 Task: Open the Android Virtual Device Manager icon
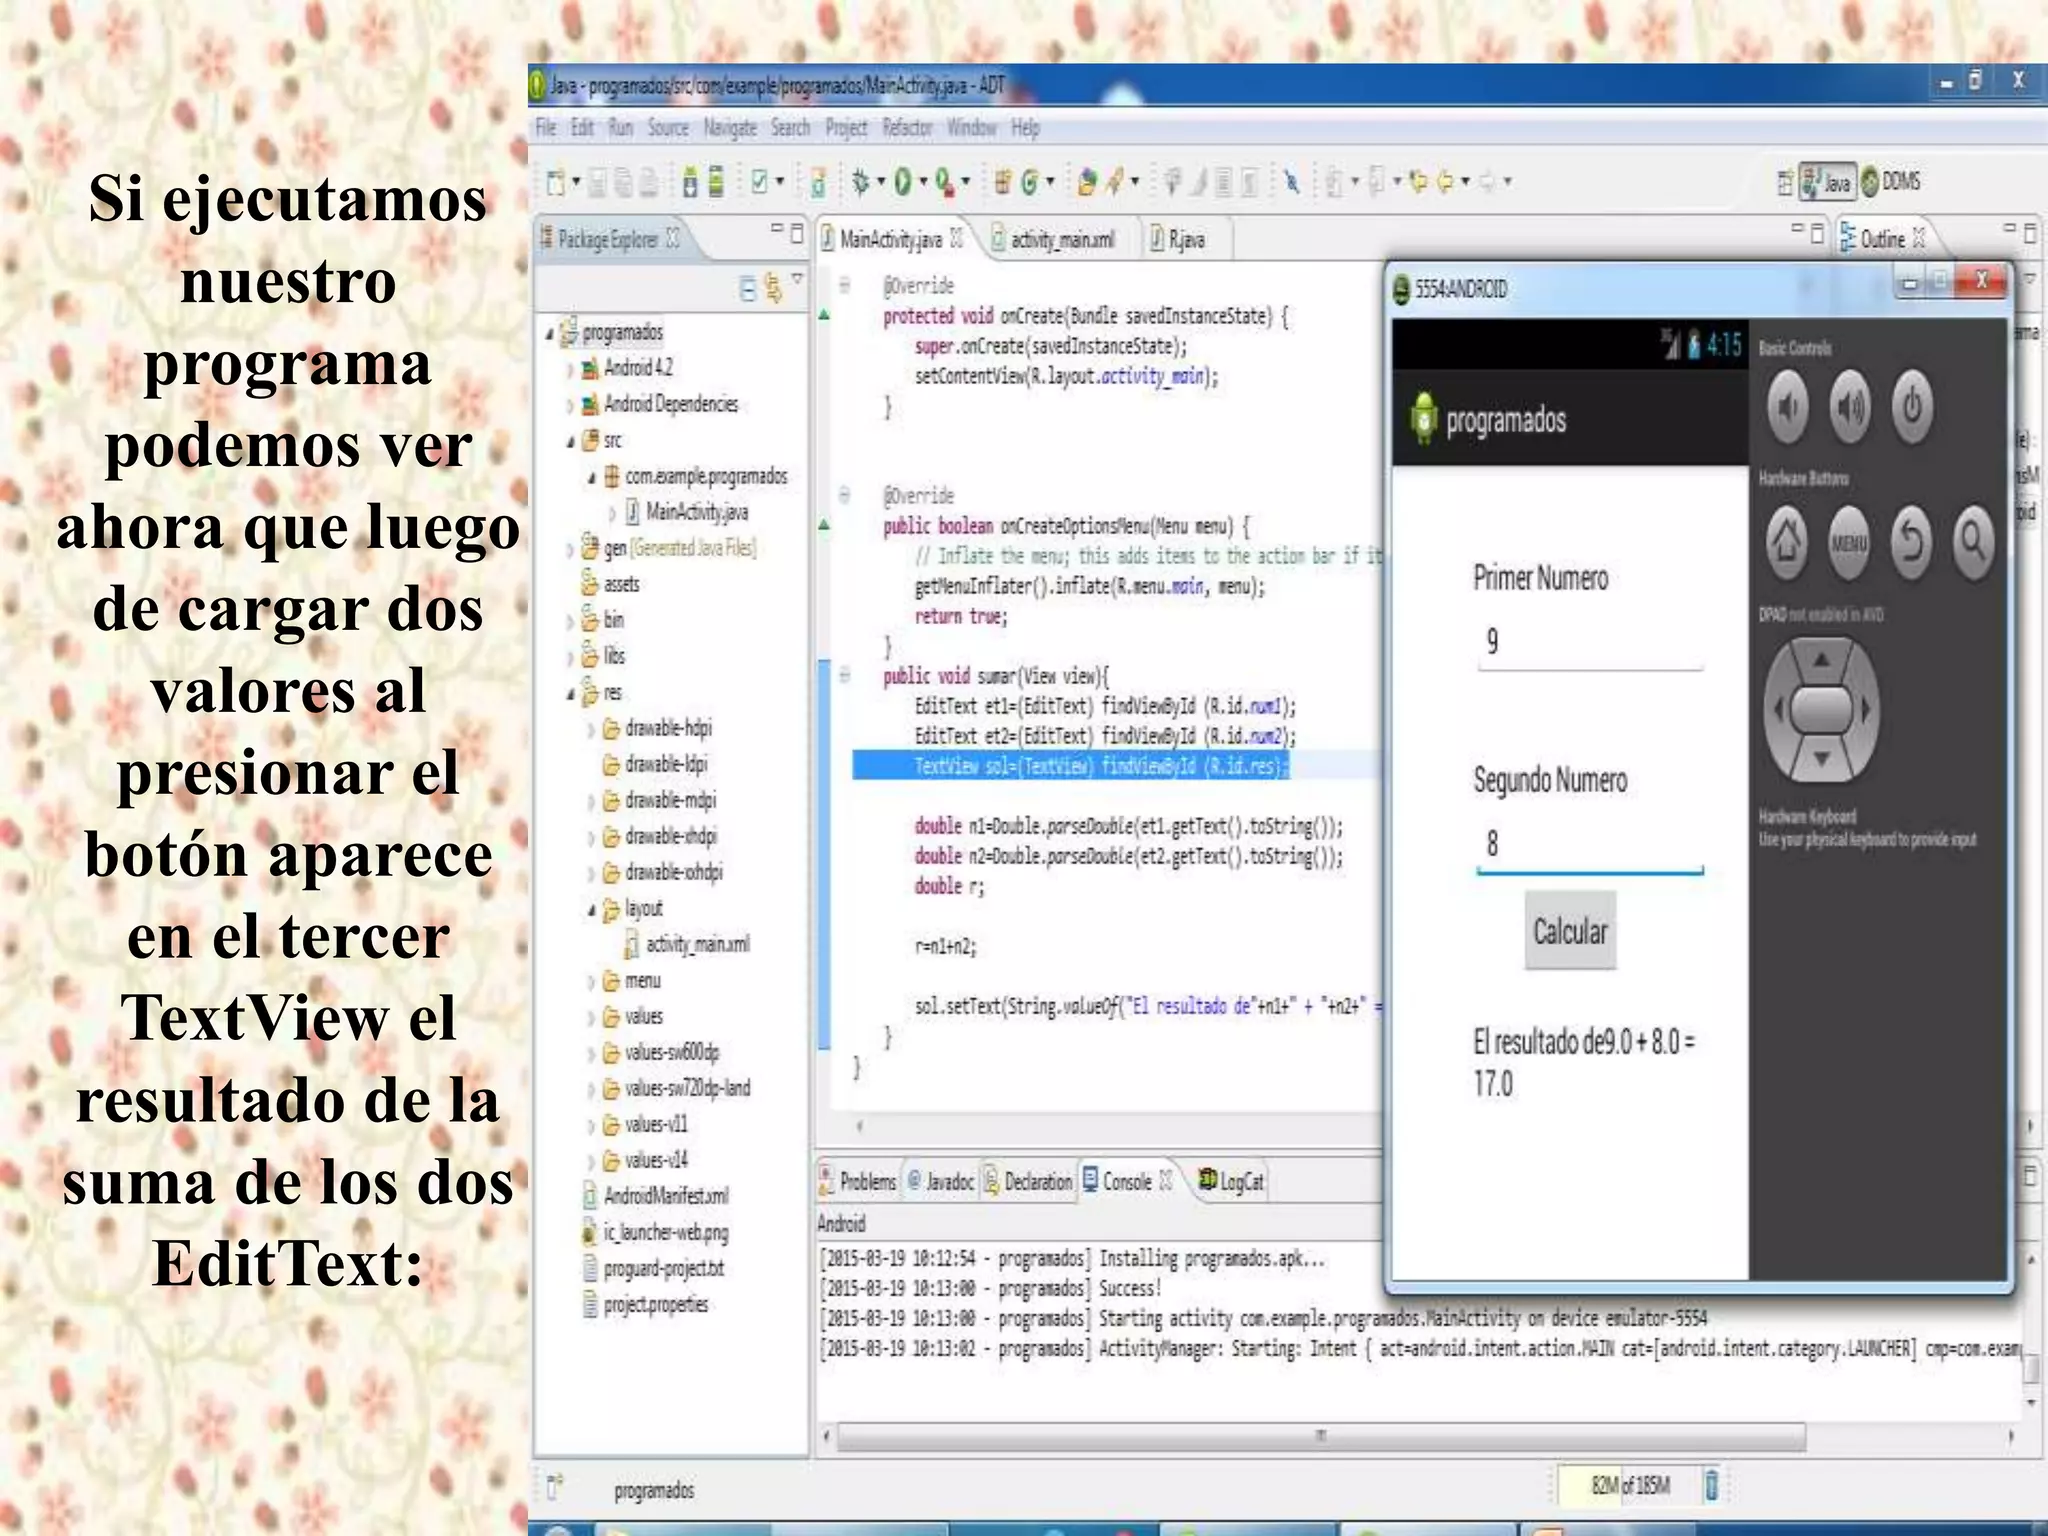coord(716,182)
